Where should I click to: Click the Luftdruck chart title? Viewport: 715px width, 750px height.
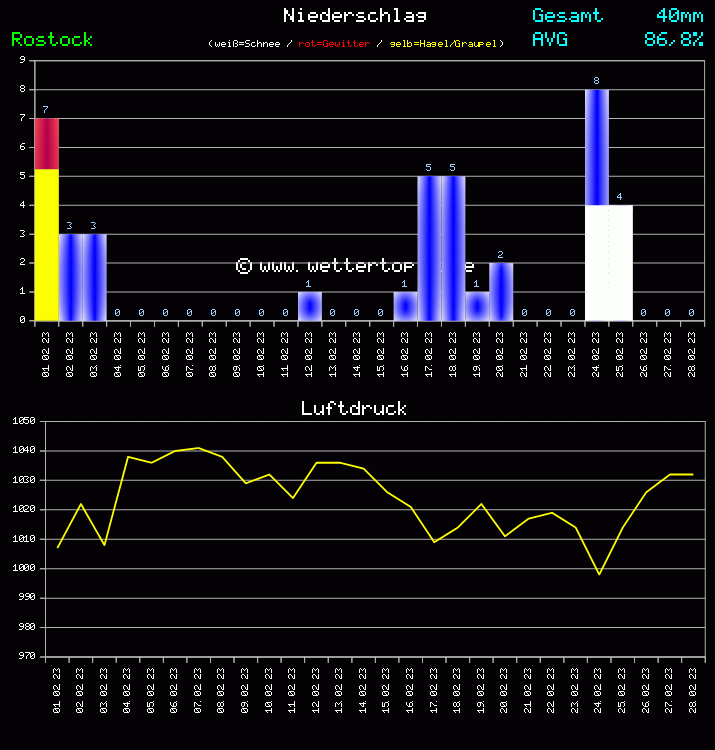coord(354,408)
